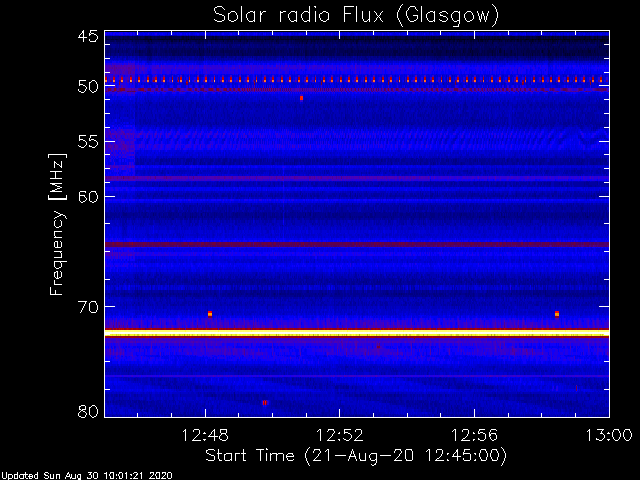640x480 pixels.
Task: Click the "Updated Sun Aug 30 10:01:21 2020" text
Action: (x=87, y=476)
